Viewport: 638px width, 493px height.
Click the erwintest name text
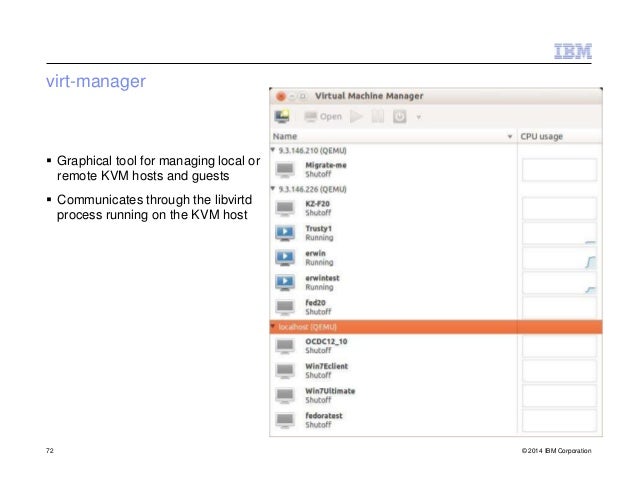pyautogui.click(x=322, y=278)
